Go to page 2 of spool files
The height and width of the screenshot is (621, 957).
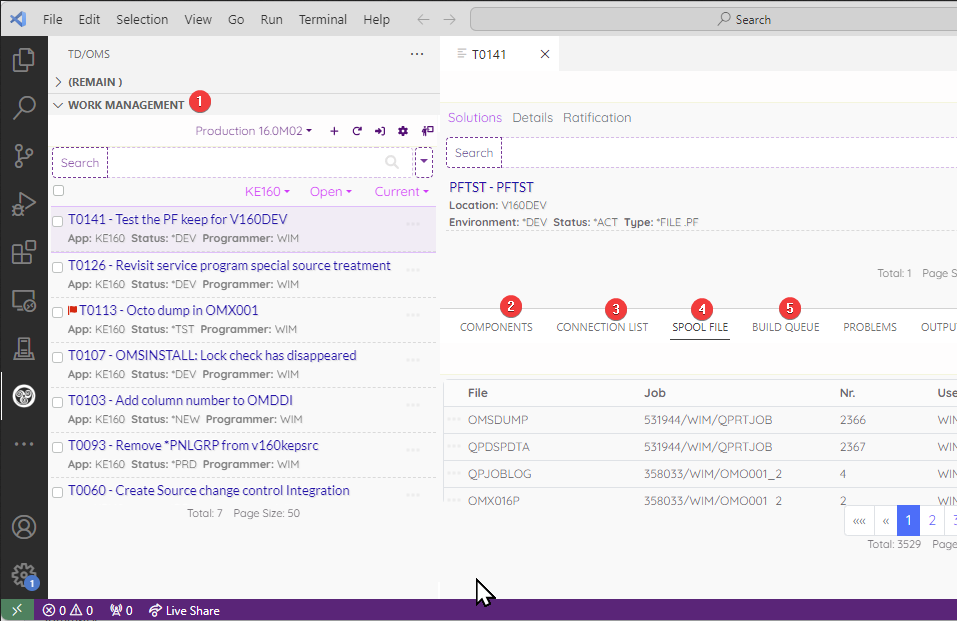932,520
